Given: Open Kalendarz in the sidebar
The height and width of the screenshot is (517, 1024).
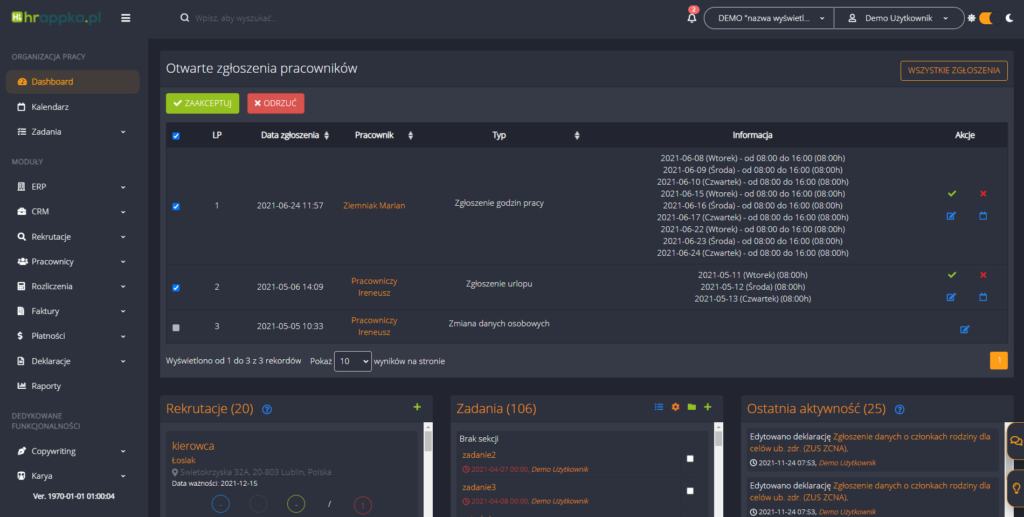Looking at the screenshot, I should point(50,106).
